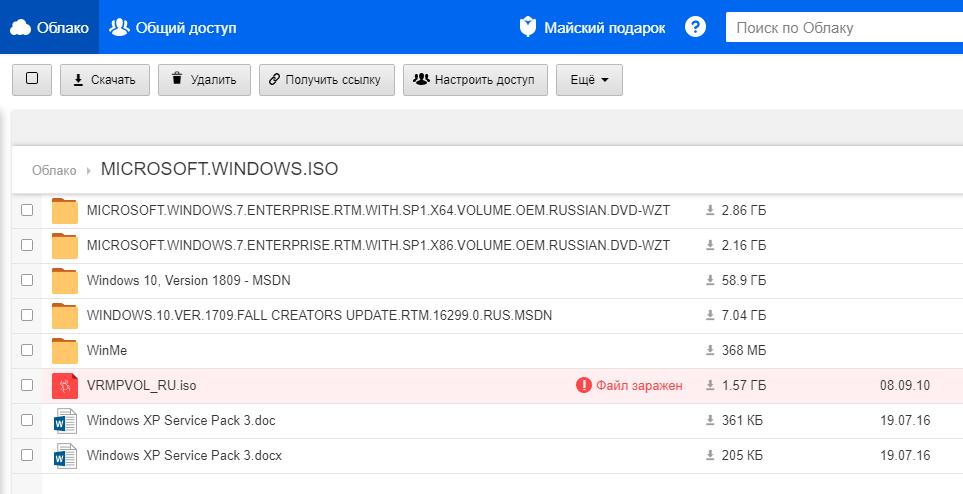Screen dimensions: 963x494
Task: Focus the Поиск по Облаку search field
Action: [844, 28]
